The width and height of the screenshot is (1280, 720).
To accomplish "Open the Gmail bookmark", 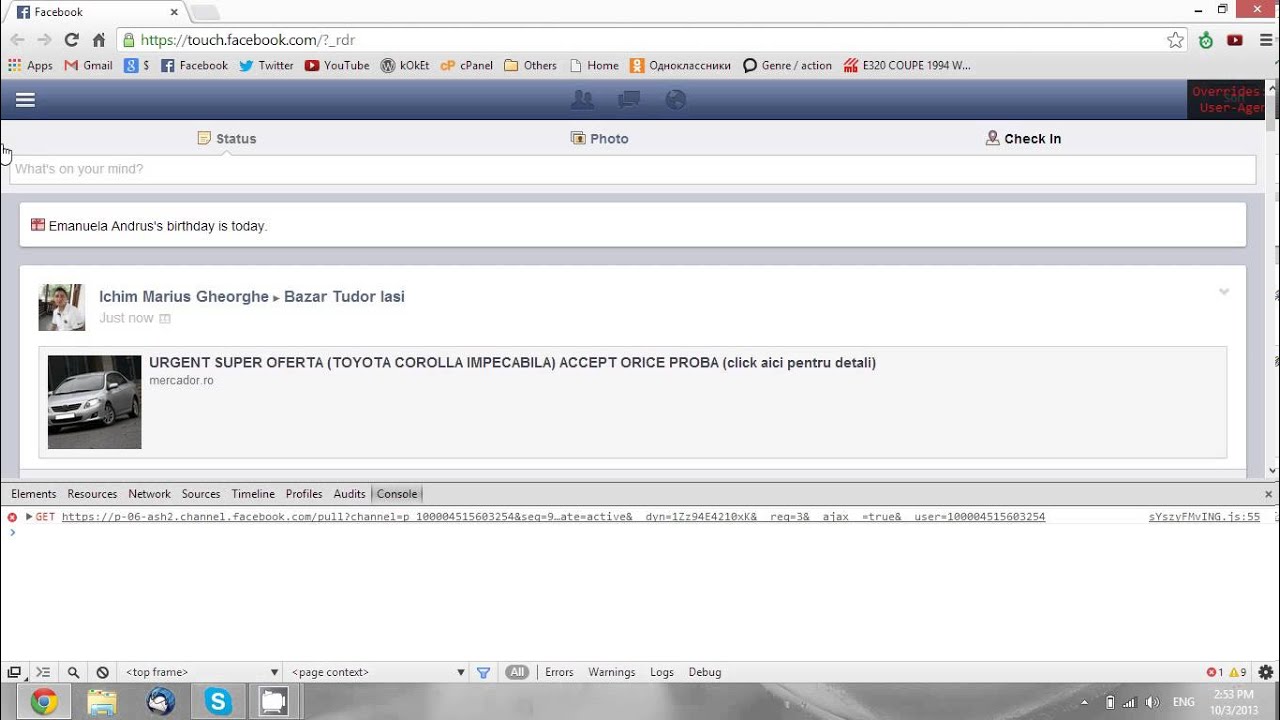I will [88, 65].
